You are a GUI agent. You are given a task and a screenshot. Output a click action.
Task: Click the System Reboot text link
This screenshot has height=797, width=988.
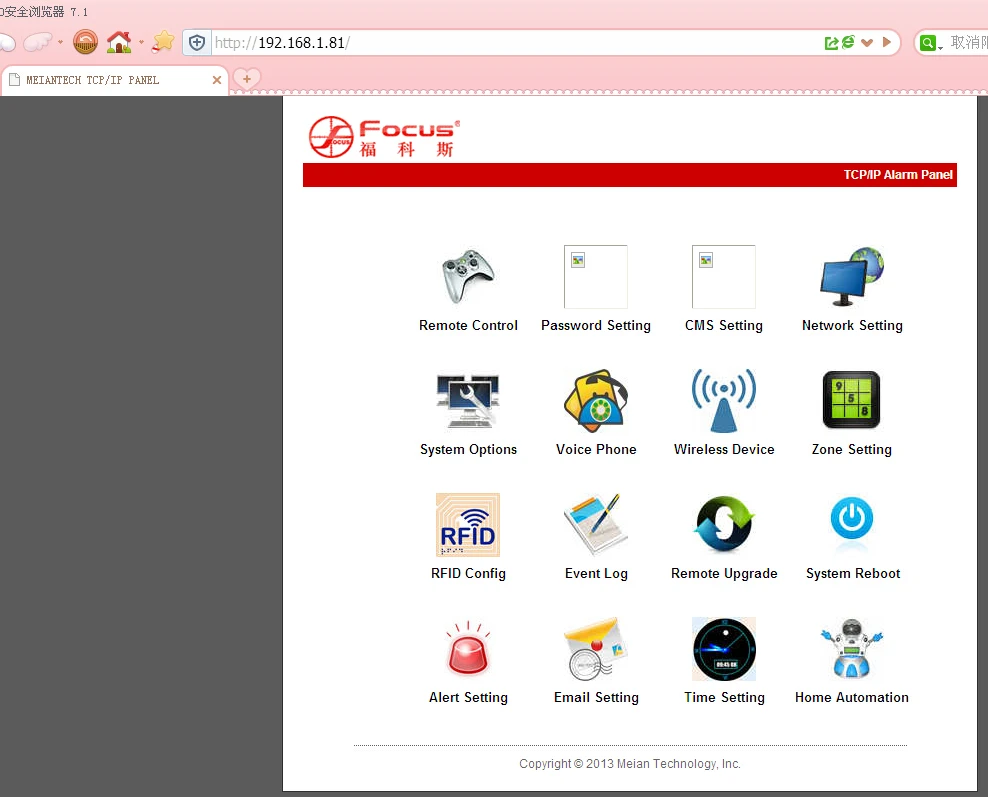point(853,574)
